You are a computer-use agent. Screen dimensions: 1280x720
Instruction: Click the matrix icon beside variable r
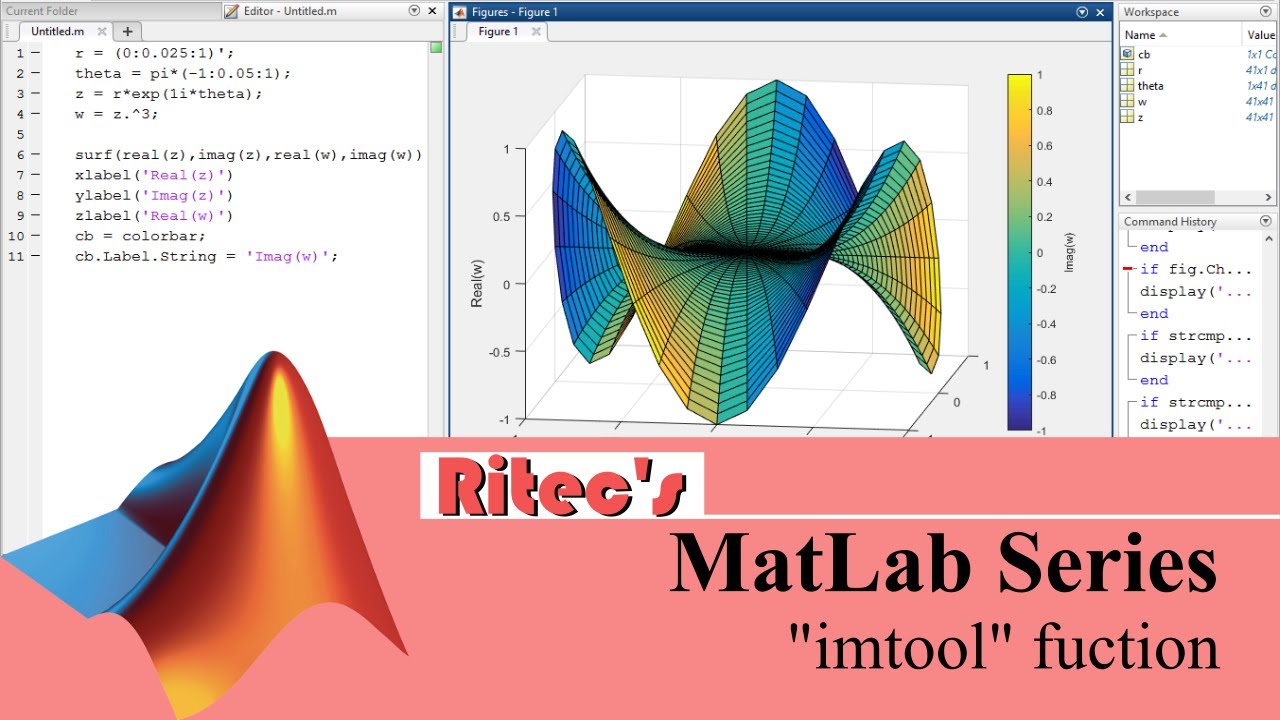click(1128, 70)
